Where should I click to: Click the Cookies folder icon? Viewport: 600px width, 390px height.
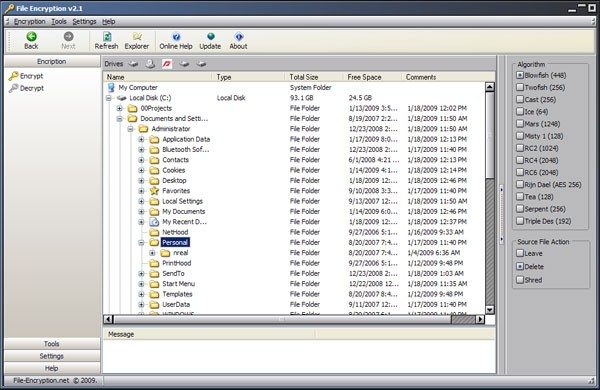154,170
